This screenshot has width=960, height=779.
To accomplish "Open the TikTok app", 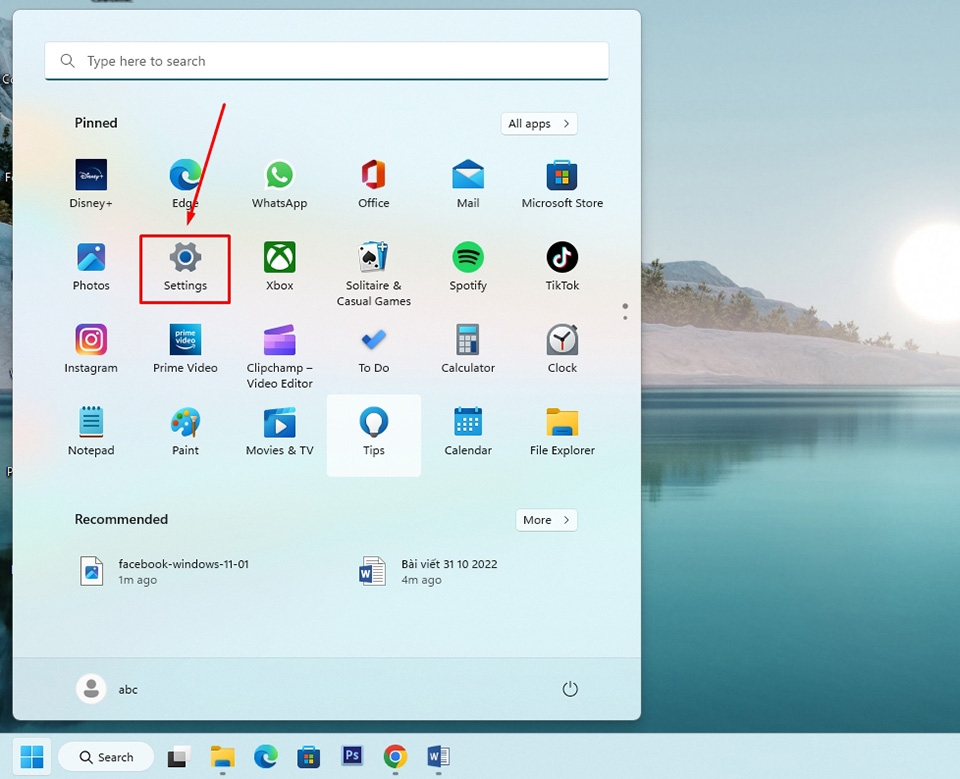I will pyautogui.click(x=562, y=267).
